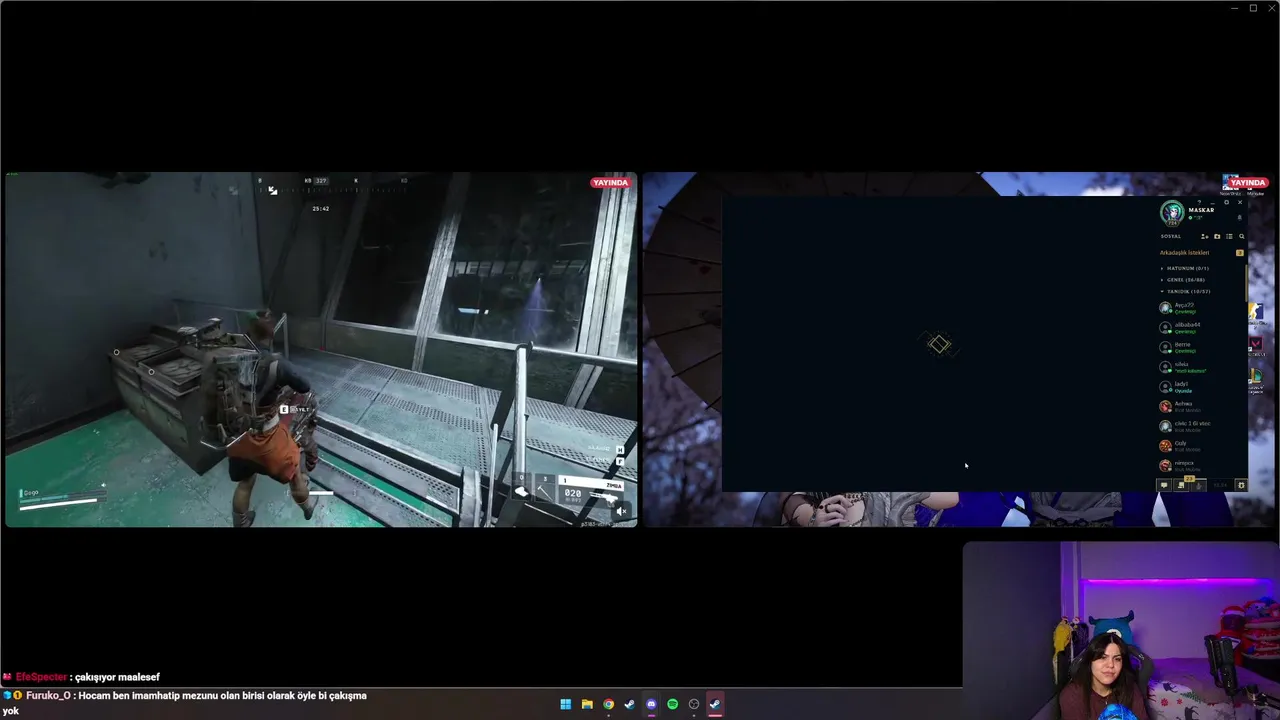Click the list view icon in social panel
The height and width of the screenshot is (720, 1280).
(1229, 236)
